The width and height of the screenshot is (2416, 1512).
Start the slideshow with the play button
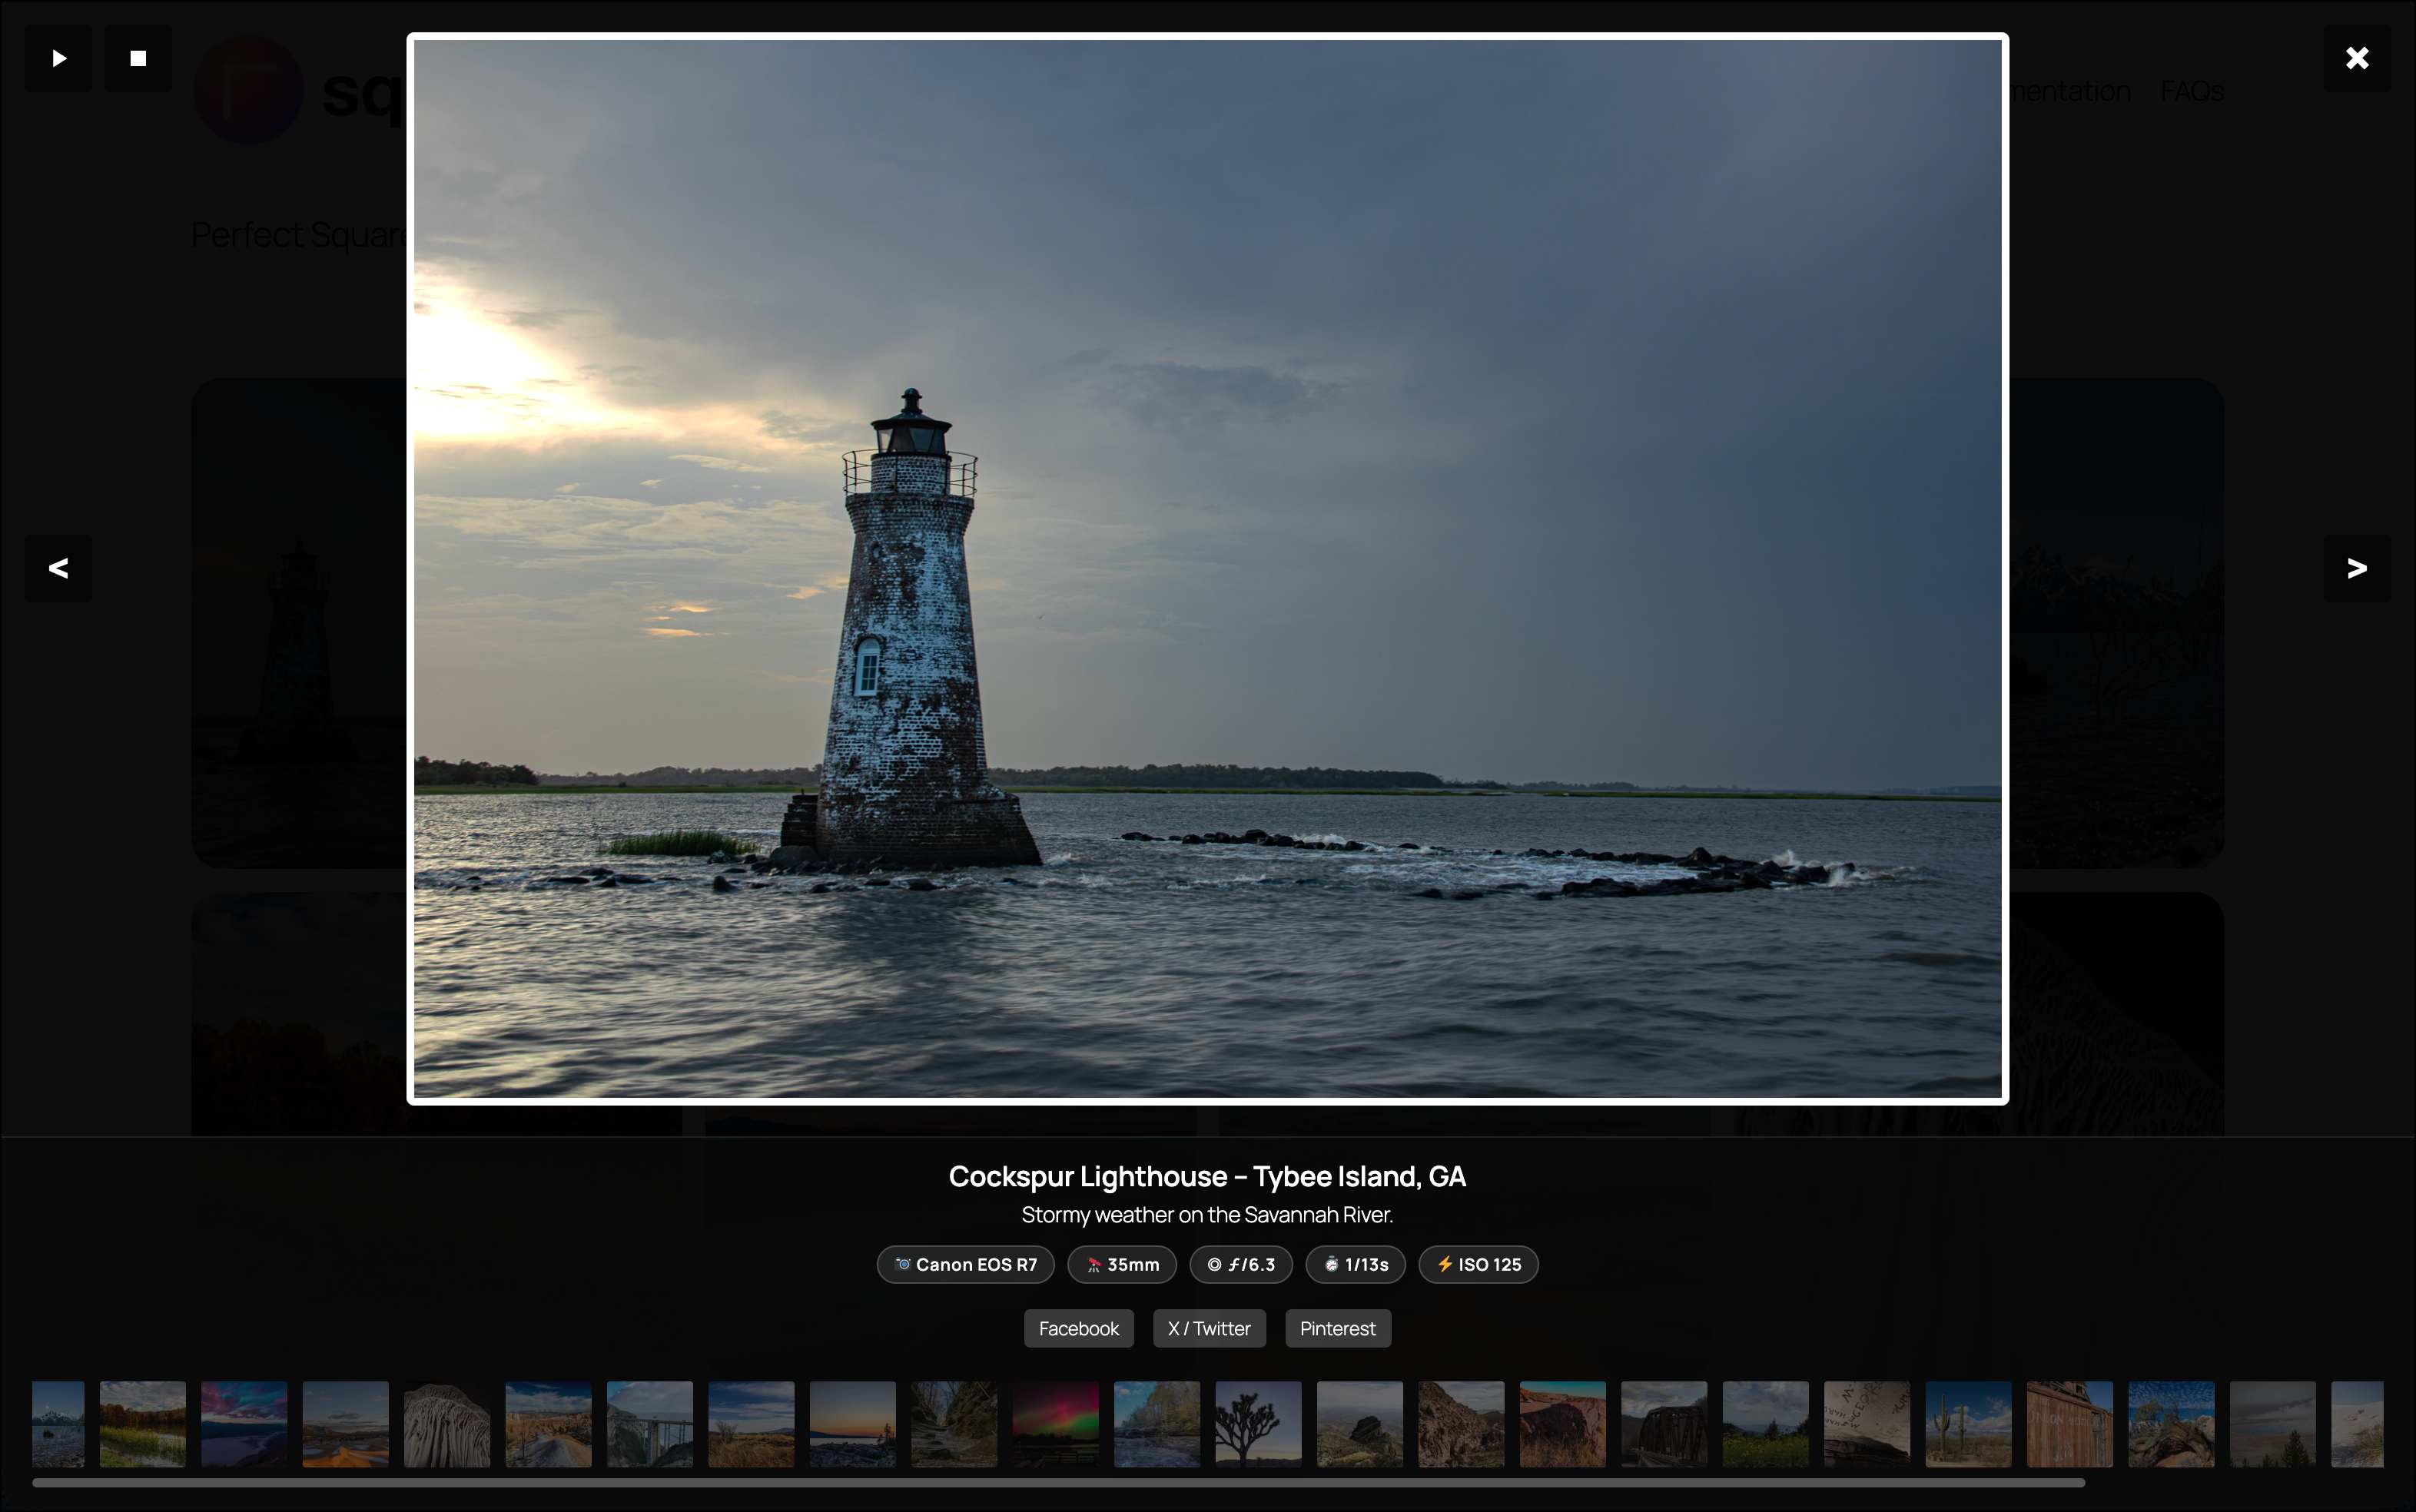pos(58,58)
